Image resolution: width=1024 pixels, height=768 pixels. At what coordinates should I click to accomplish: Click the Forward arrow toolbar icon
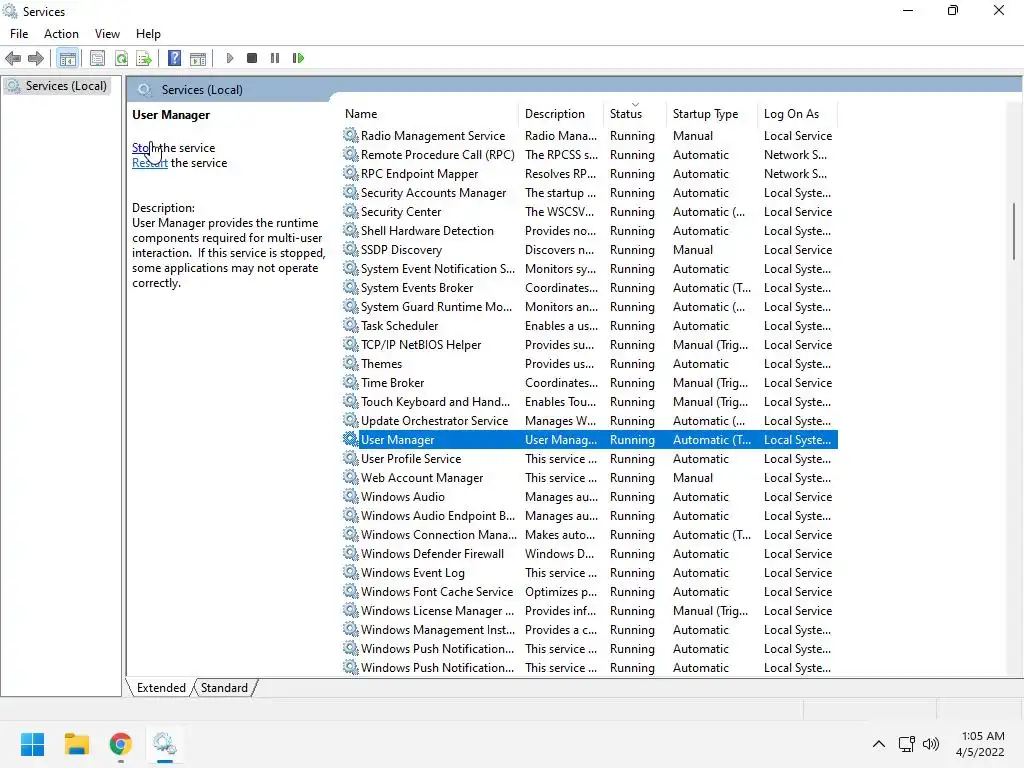click(36, 59)
